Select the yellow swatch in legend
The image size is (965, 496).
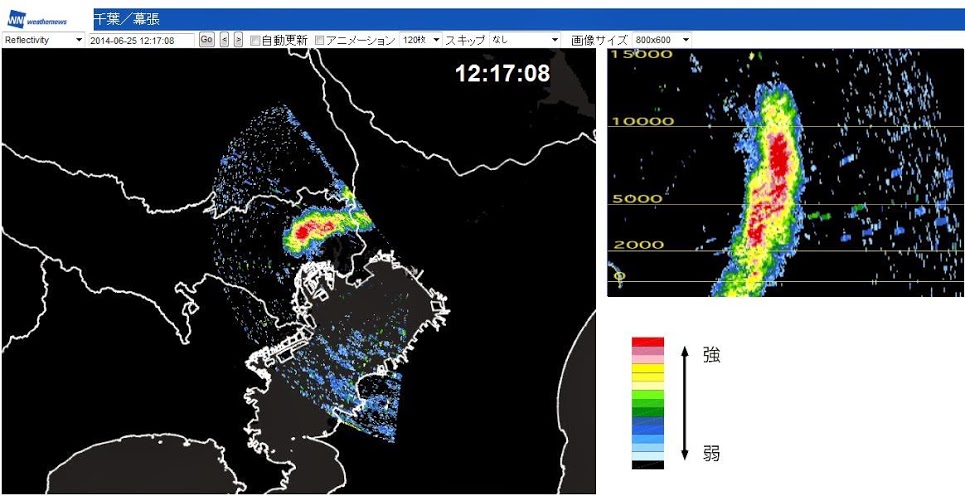648,369
